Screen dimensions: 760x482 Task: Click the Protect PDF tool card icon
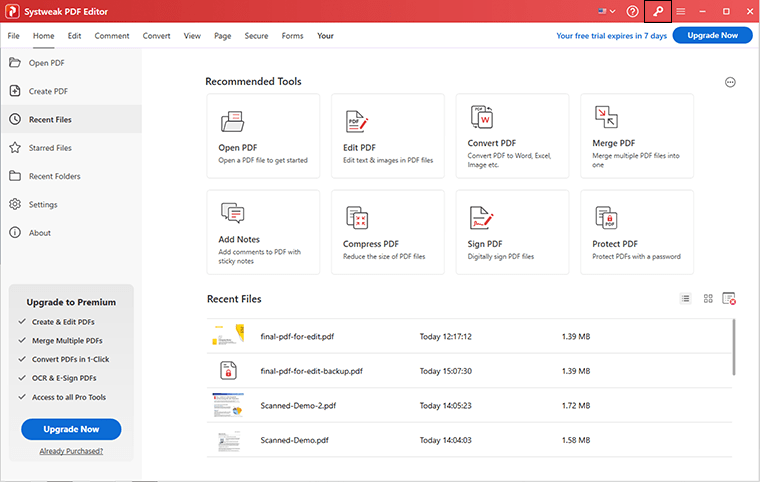606,217
